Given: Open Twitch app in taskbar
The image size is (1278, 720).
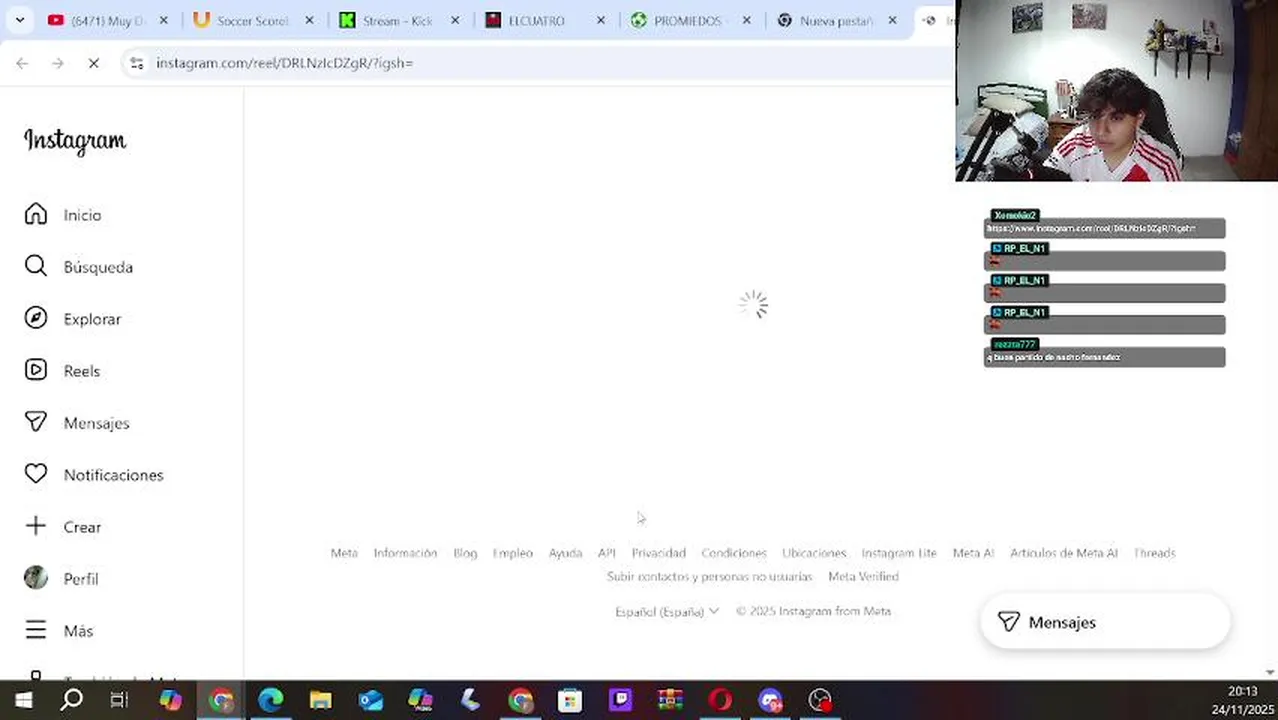Looking at the screenshot, I should click(x=620, y=700).
